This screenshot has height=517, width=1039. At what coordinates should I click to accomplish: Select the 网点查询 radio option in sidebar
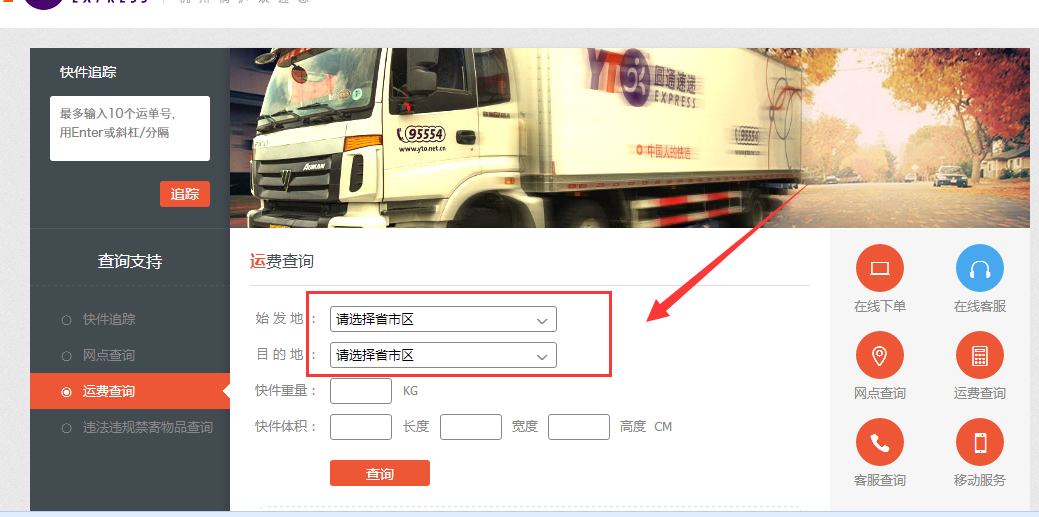click(66, 356)
